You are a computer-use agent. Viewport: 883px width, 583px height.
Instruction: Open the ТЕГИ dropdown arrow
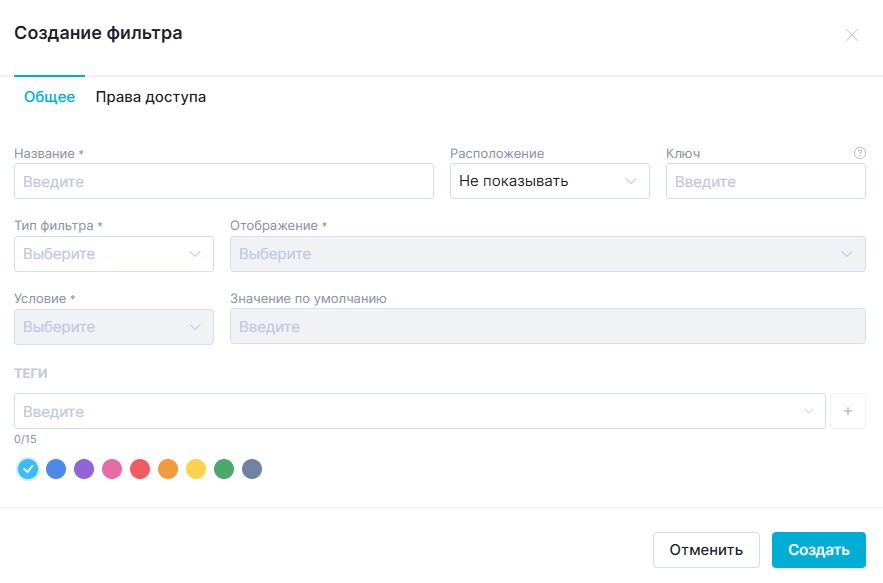[809, 411]
